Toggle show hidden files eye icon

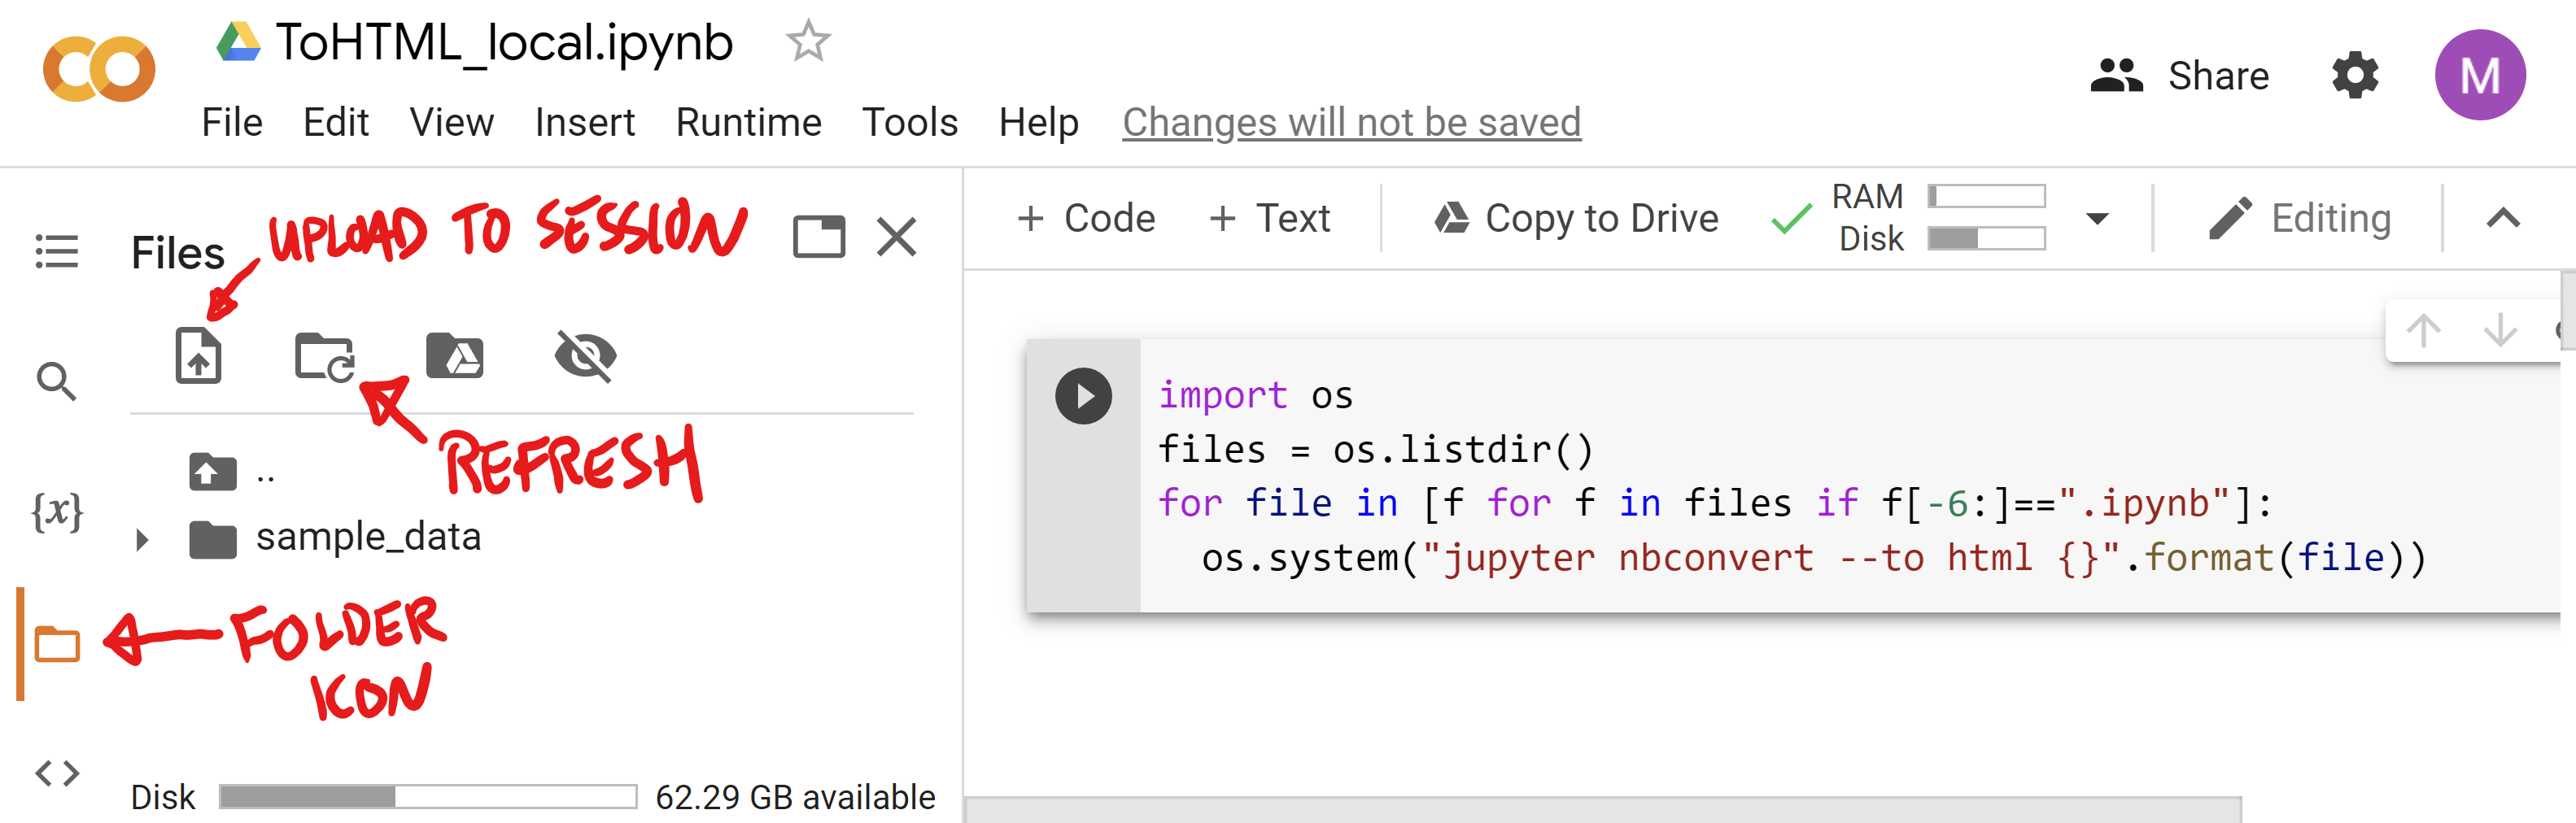click(x=585, y=356)
